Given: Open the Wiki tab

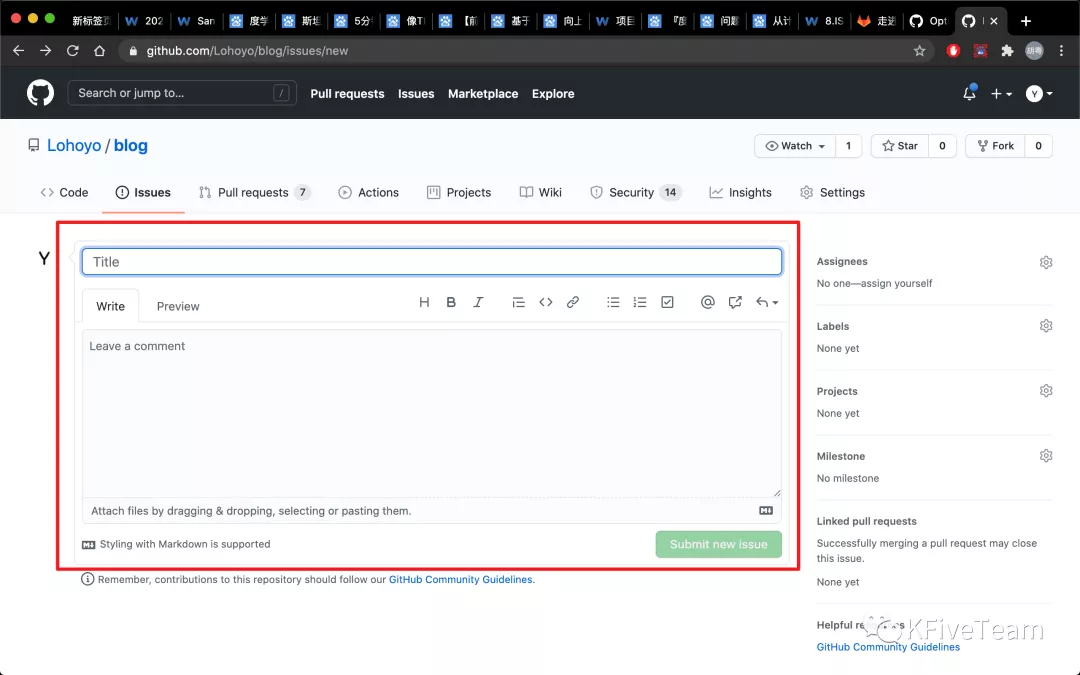Looking at the screenshot, I should pos(541,193).
